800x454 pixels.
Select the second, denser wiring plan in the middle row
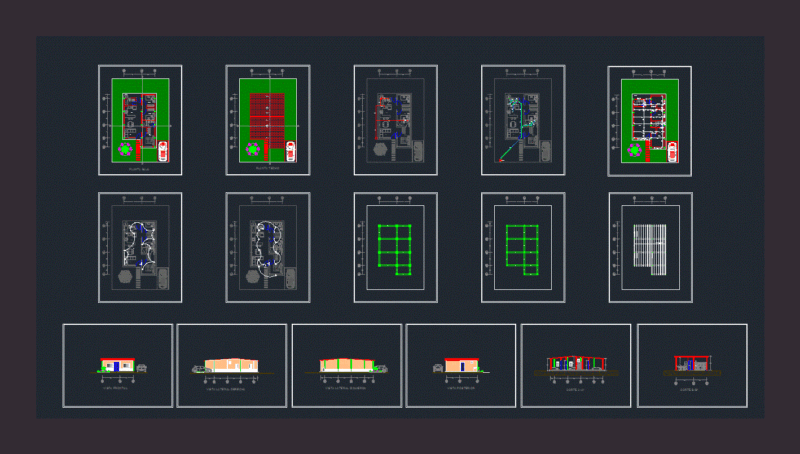[x=268, y=247]
